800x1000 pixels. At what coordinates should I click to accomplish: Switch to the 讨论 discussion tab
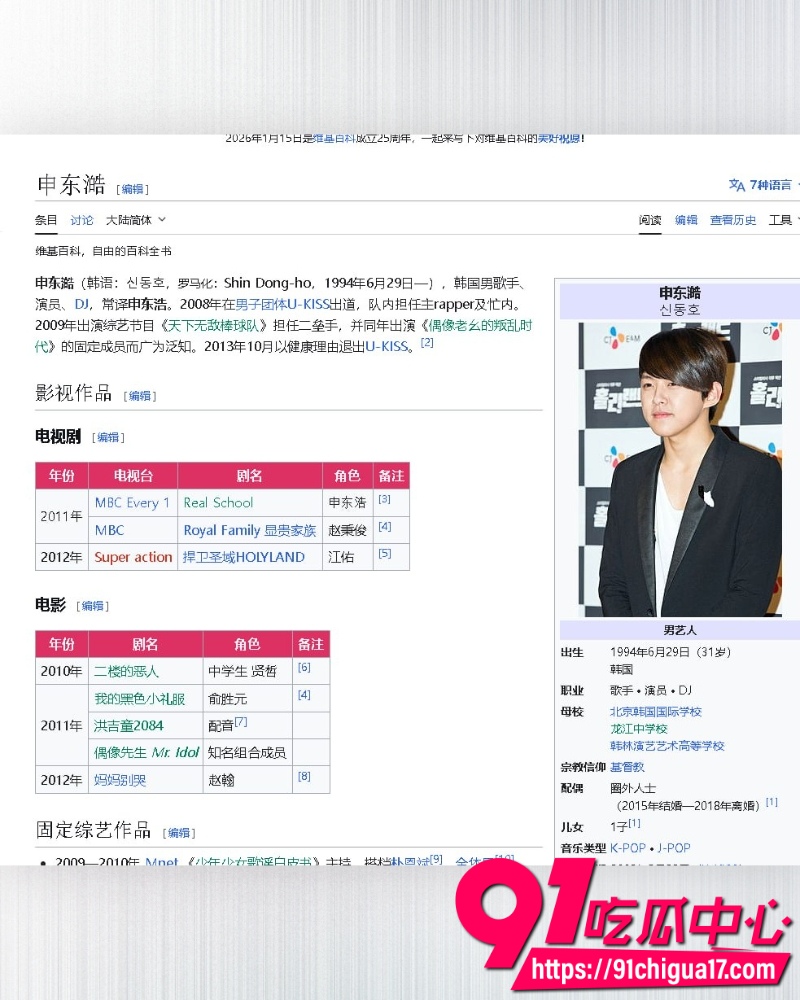coord(82,220)
